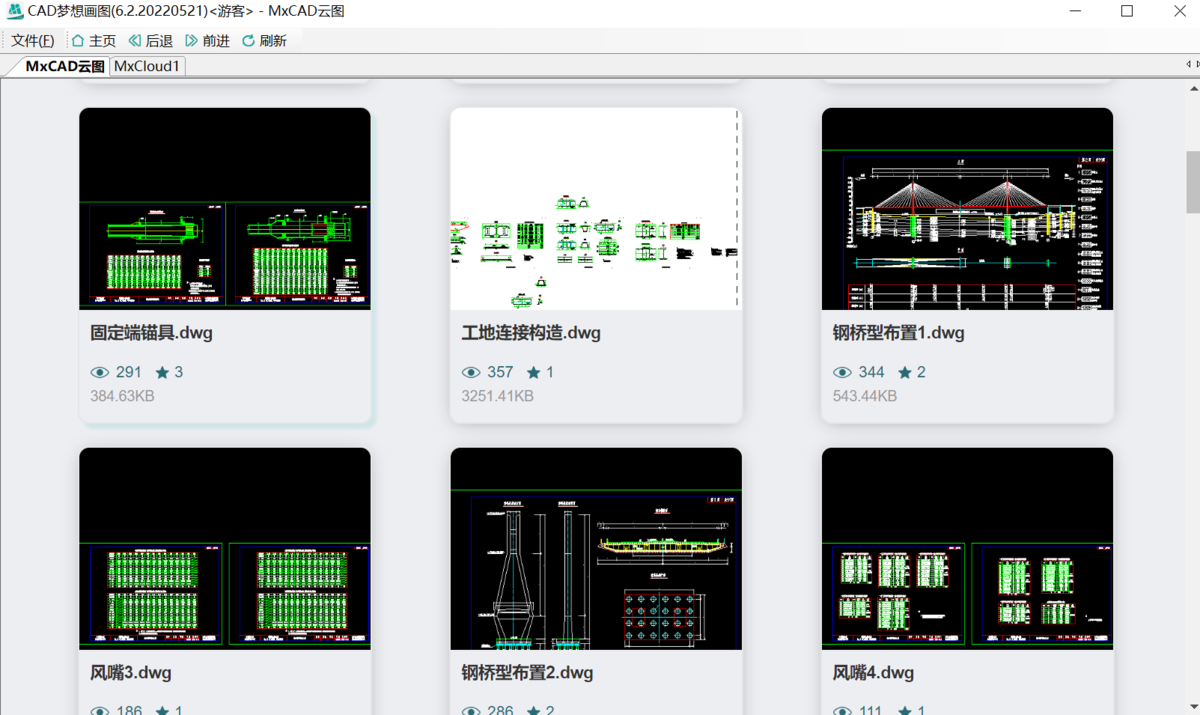Open the 风嘴4.dwg thumbnail
Image resolution: width=1200 pixels, height=715 pixels.
point(967,549)
